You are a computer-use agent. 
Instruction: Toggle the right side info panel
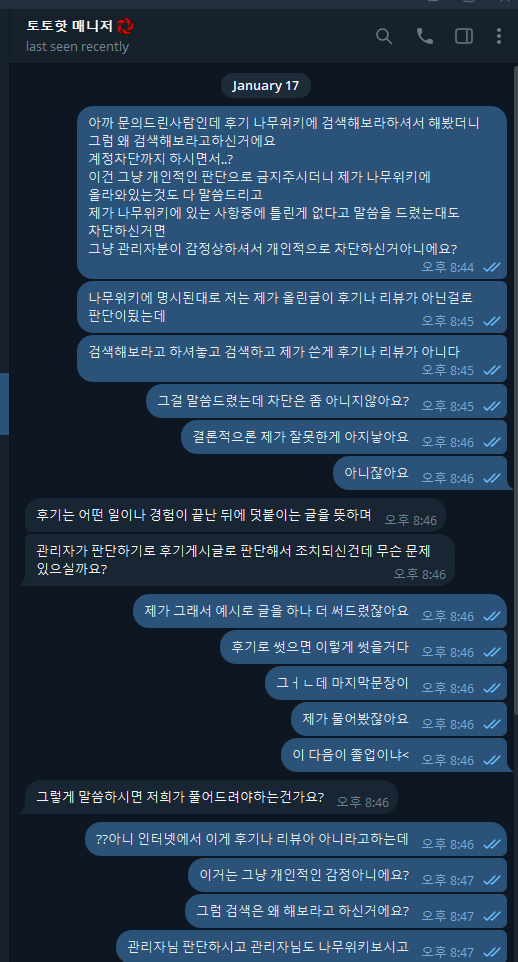tap(463, 36)
